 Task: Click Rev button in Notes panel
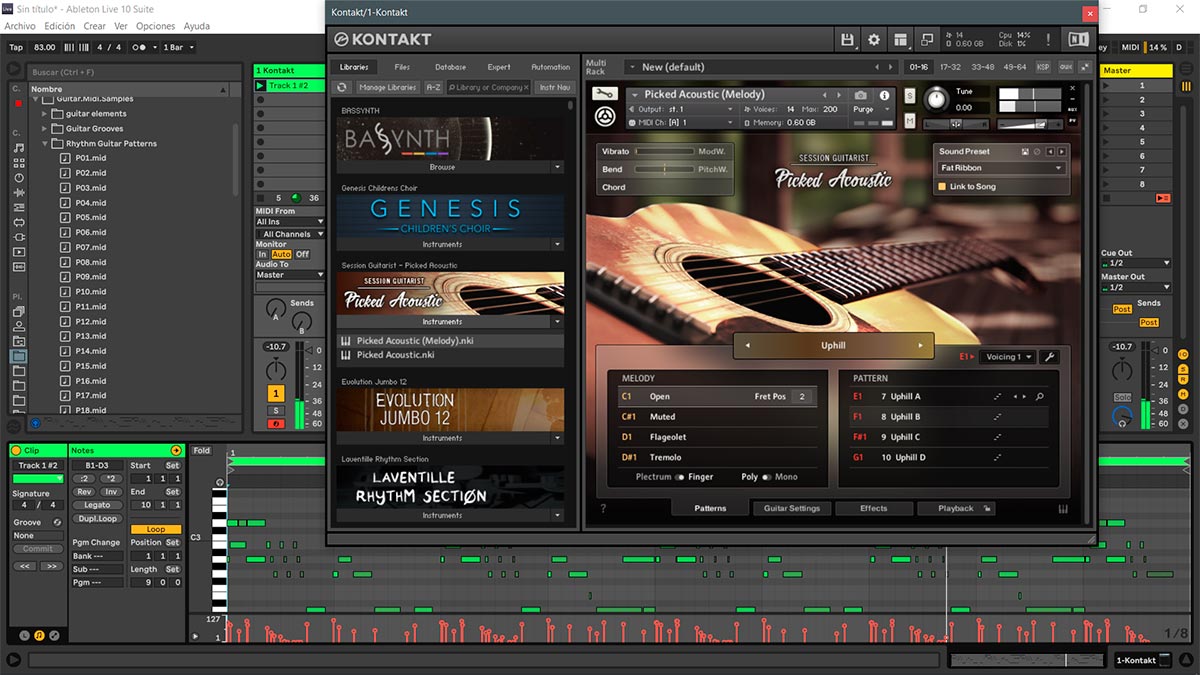tap(84, 492)
